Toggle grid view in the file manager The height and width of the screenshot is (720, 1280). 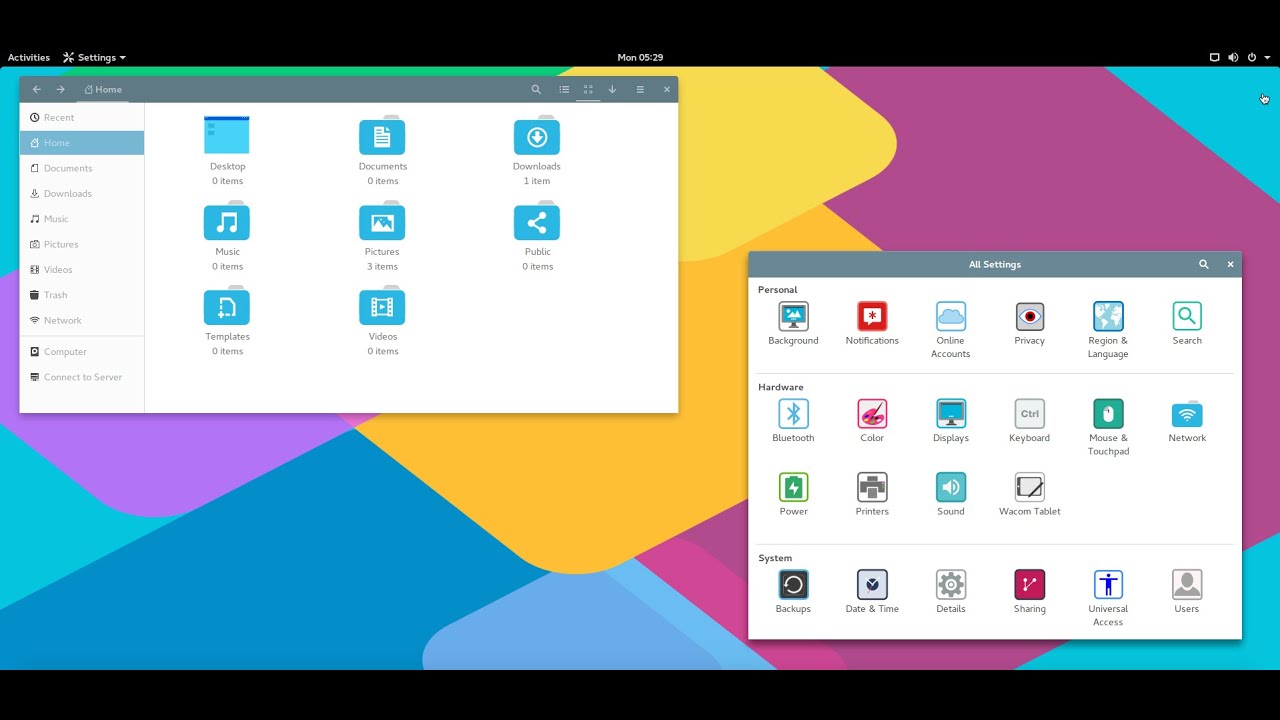(588, 89)
